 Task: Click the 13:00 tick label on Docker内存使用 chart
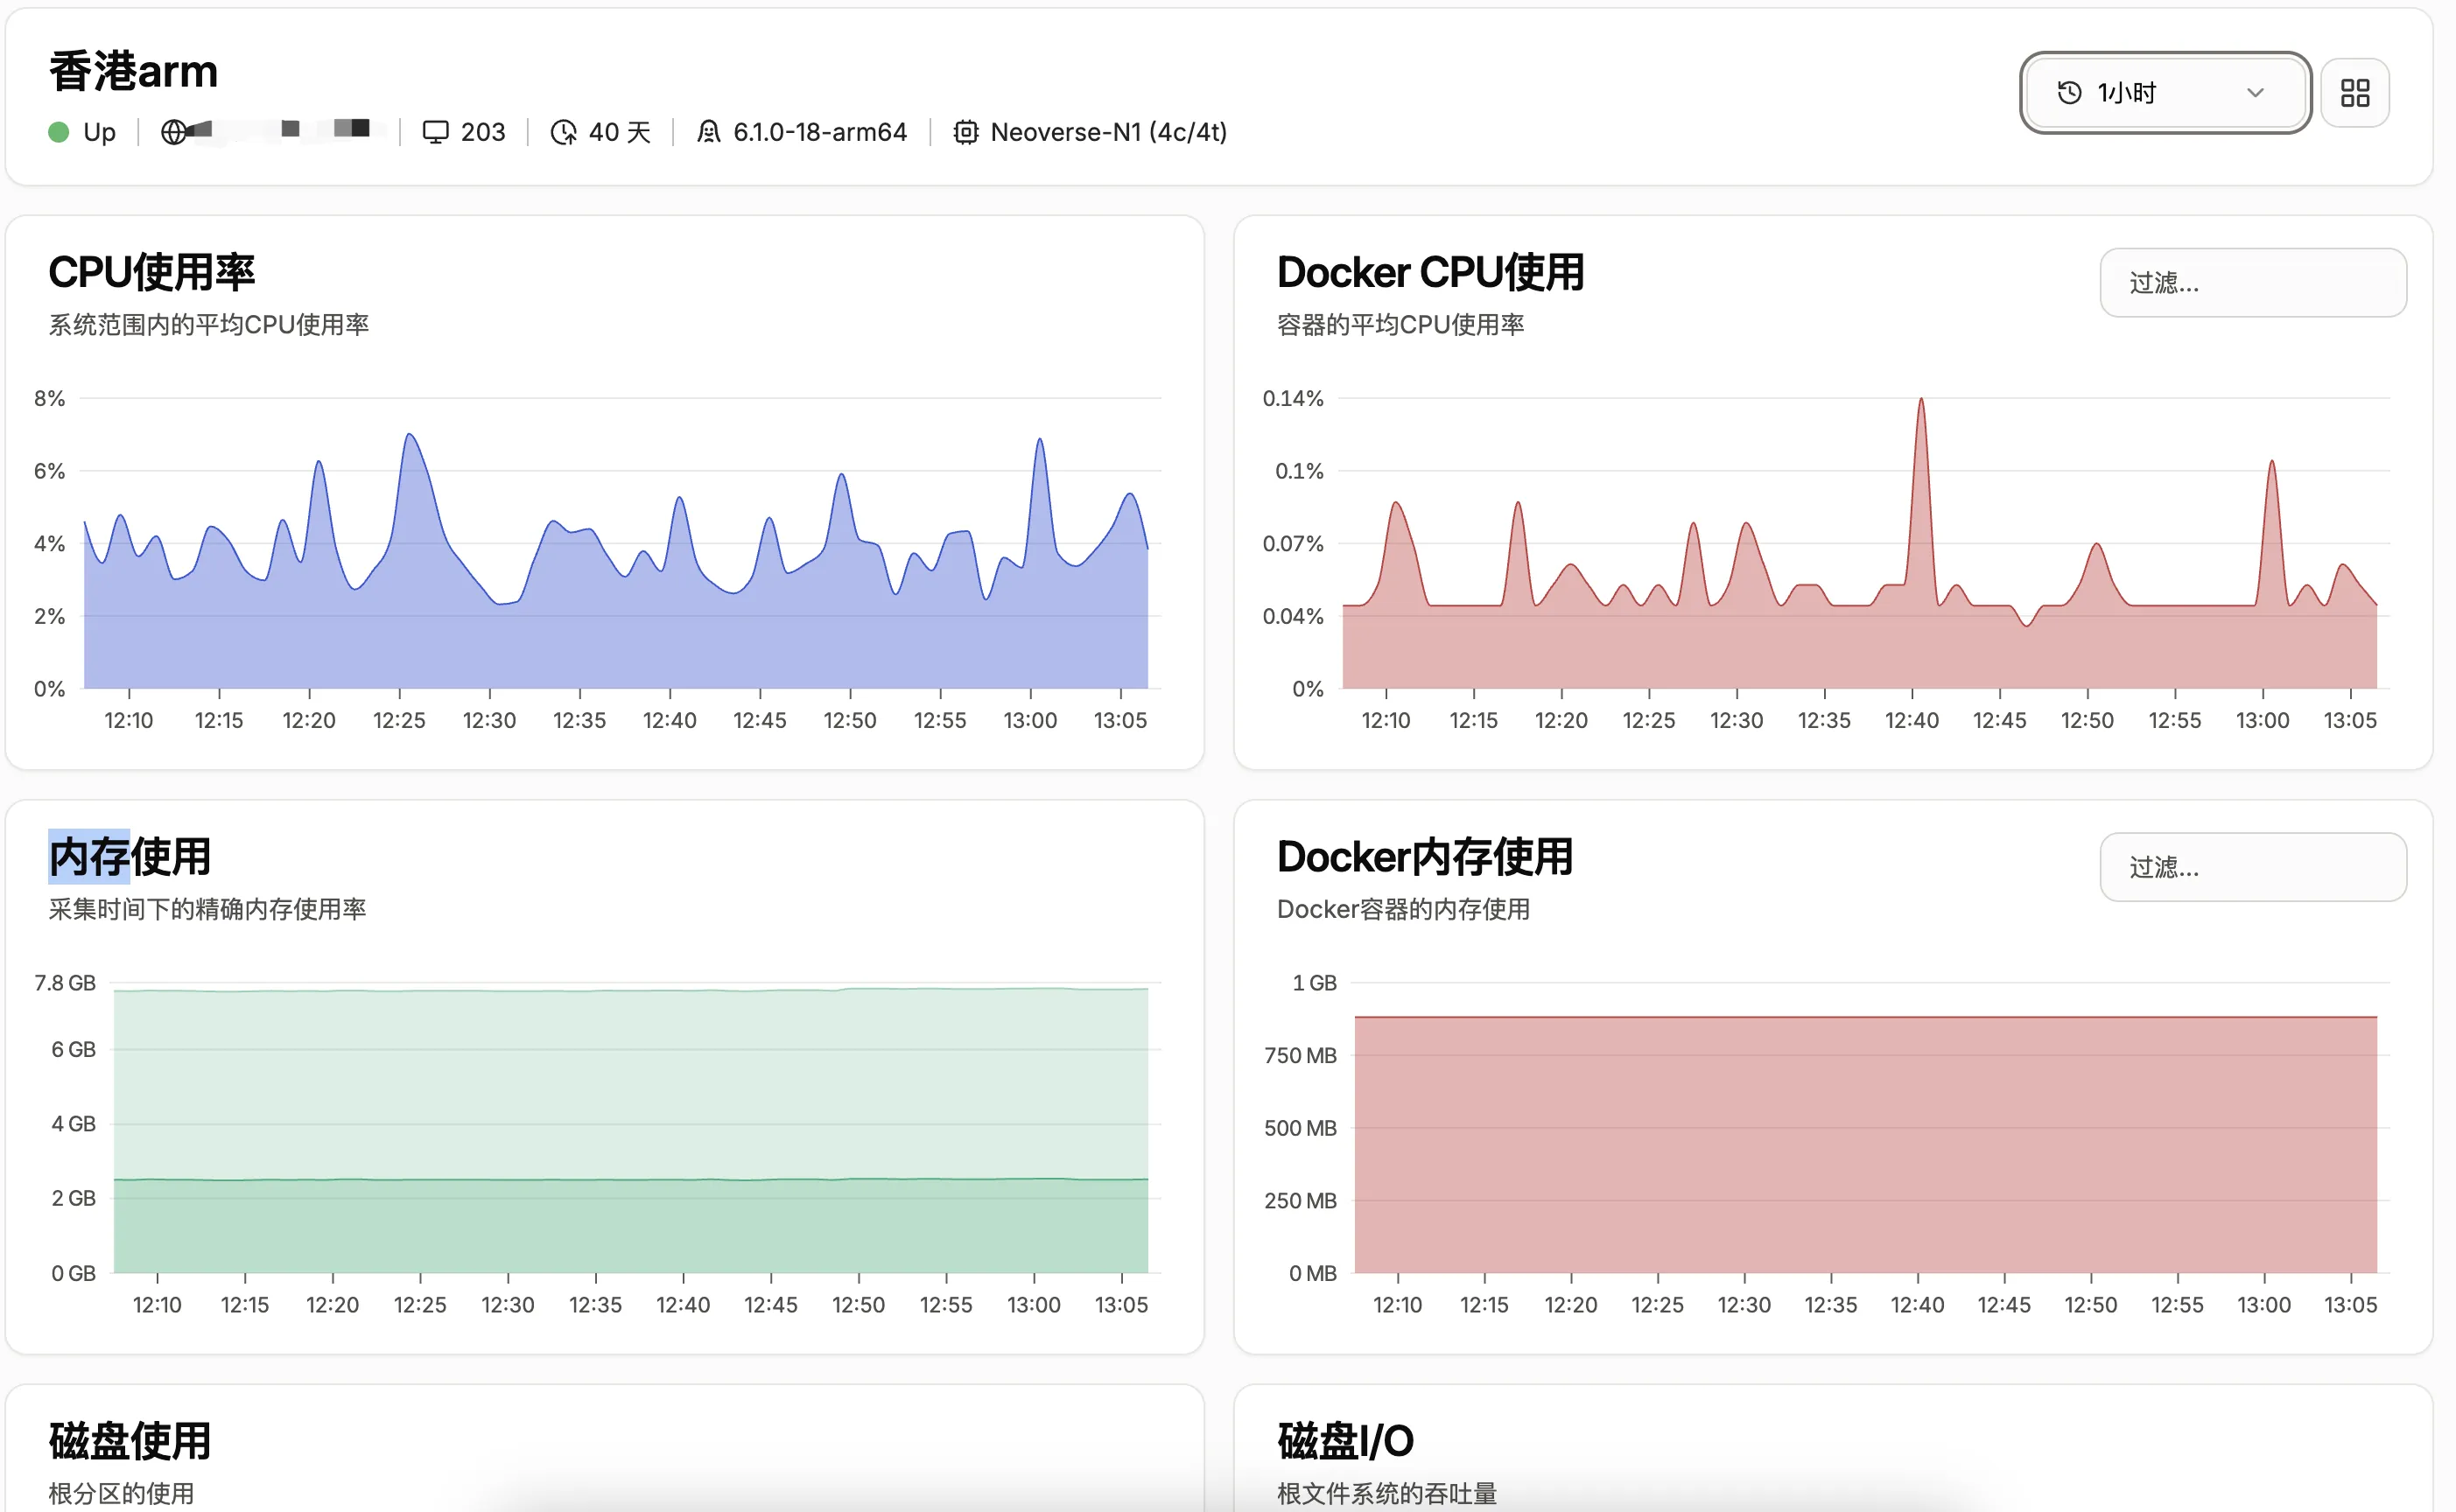point(2263,1304)
